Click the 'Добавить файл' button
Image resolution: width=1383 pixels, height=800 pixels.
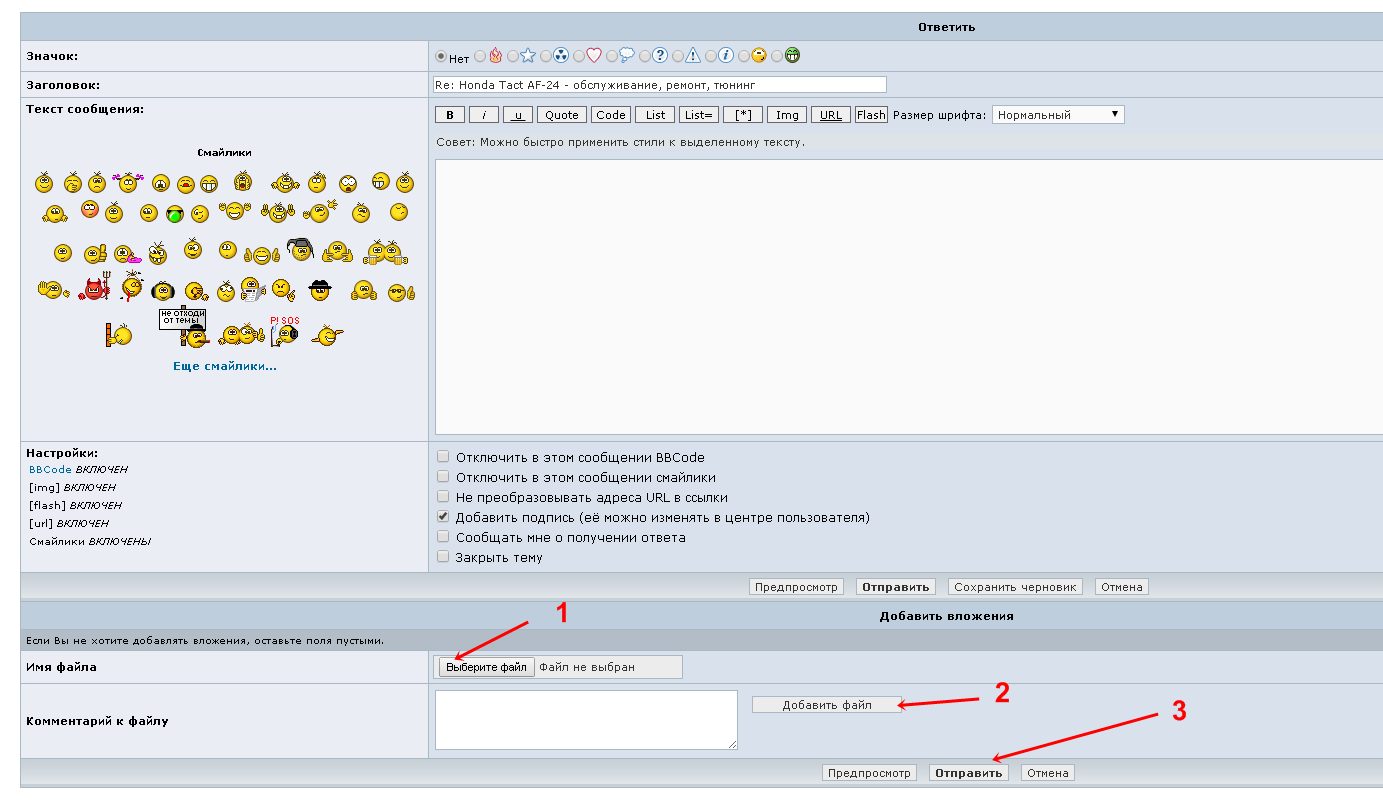tap(827, 705)
